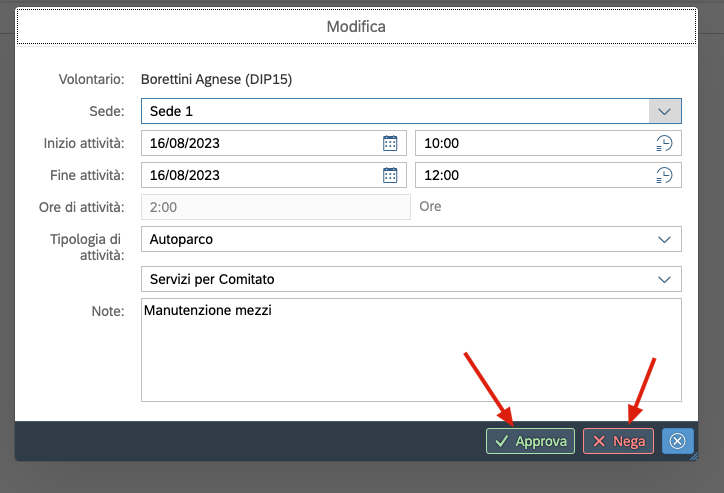Expand the Servizi per Comitato chevron
Viewport: 724px width, 493px height.
tap(664, 279)
